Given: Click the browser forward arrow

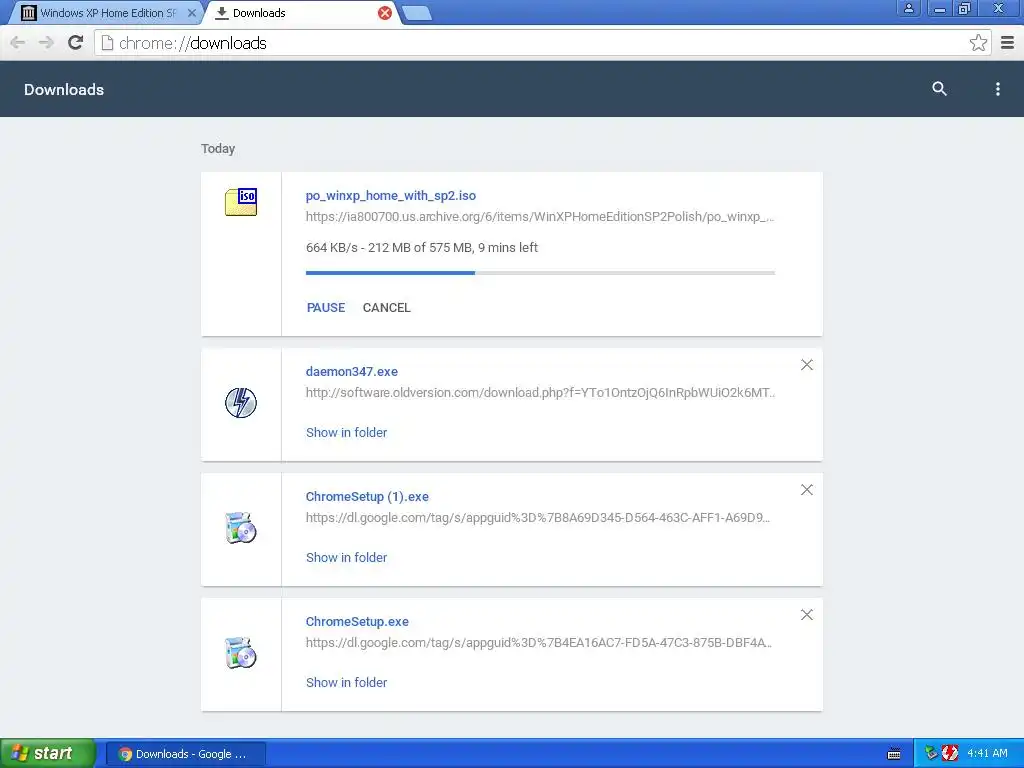Looking at the screenshot, I should [x=46, y=43].
